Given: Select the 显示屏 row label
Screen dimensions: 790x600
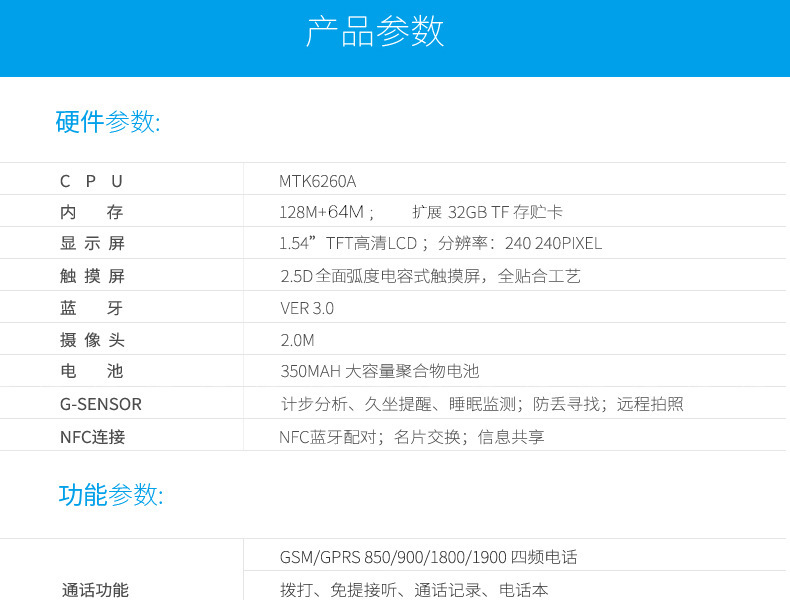Looking at the screenshot, I should (92, 243).
